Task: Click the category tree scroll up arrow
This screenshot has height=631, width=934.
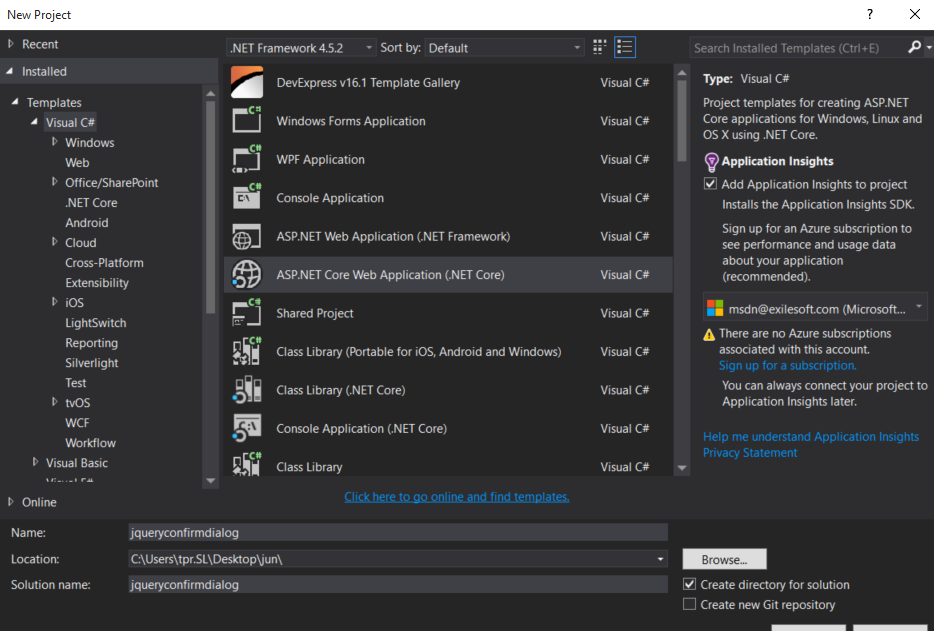Action: click(x=210, y=94)
